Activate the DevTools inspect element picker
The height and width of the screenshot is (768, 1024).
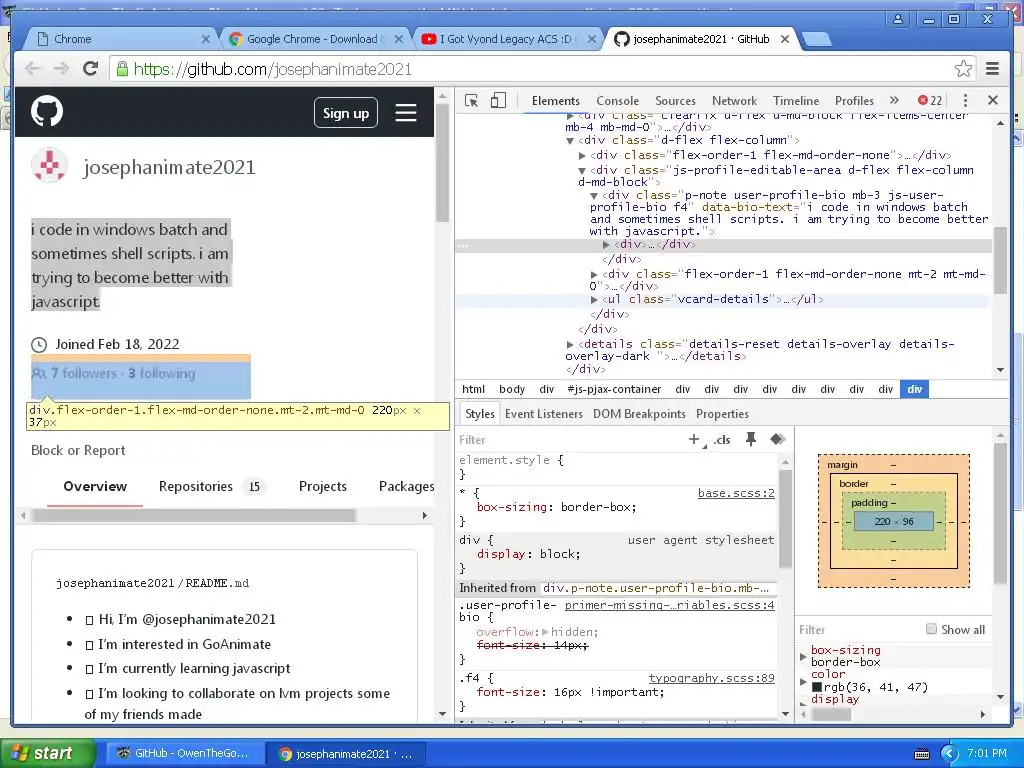tap(472, 101)
